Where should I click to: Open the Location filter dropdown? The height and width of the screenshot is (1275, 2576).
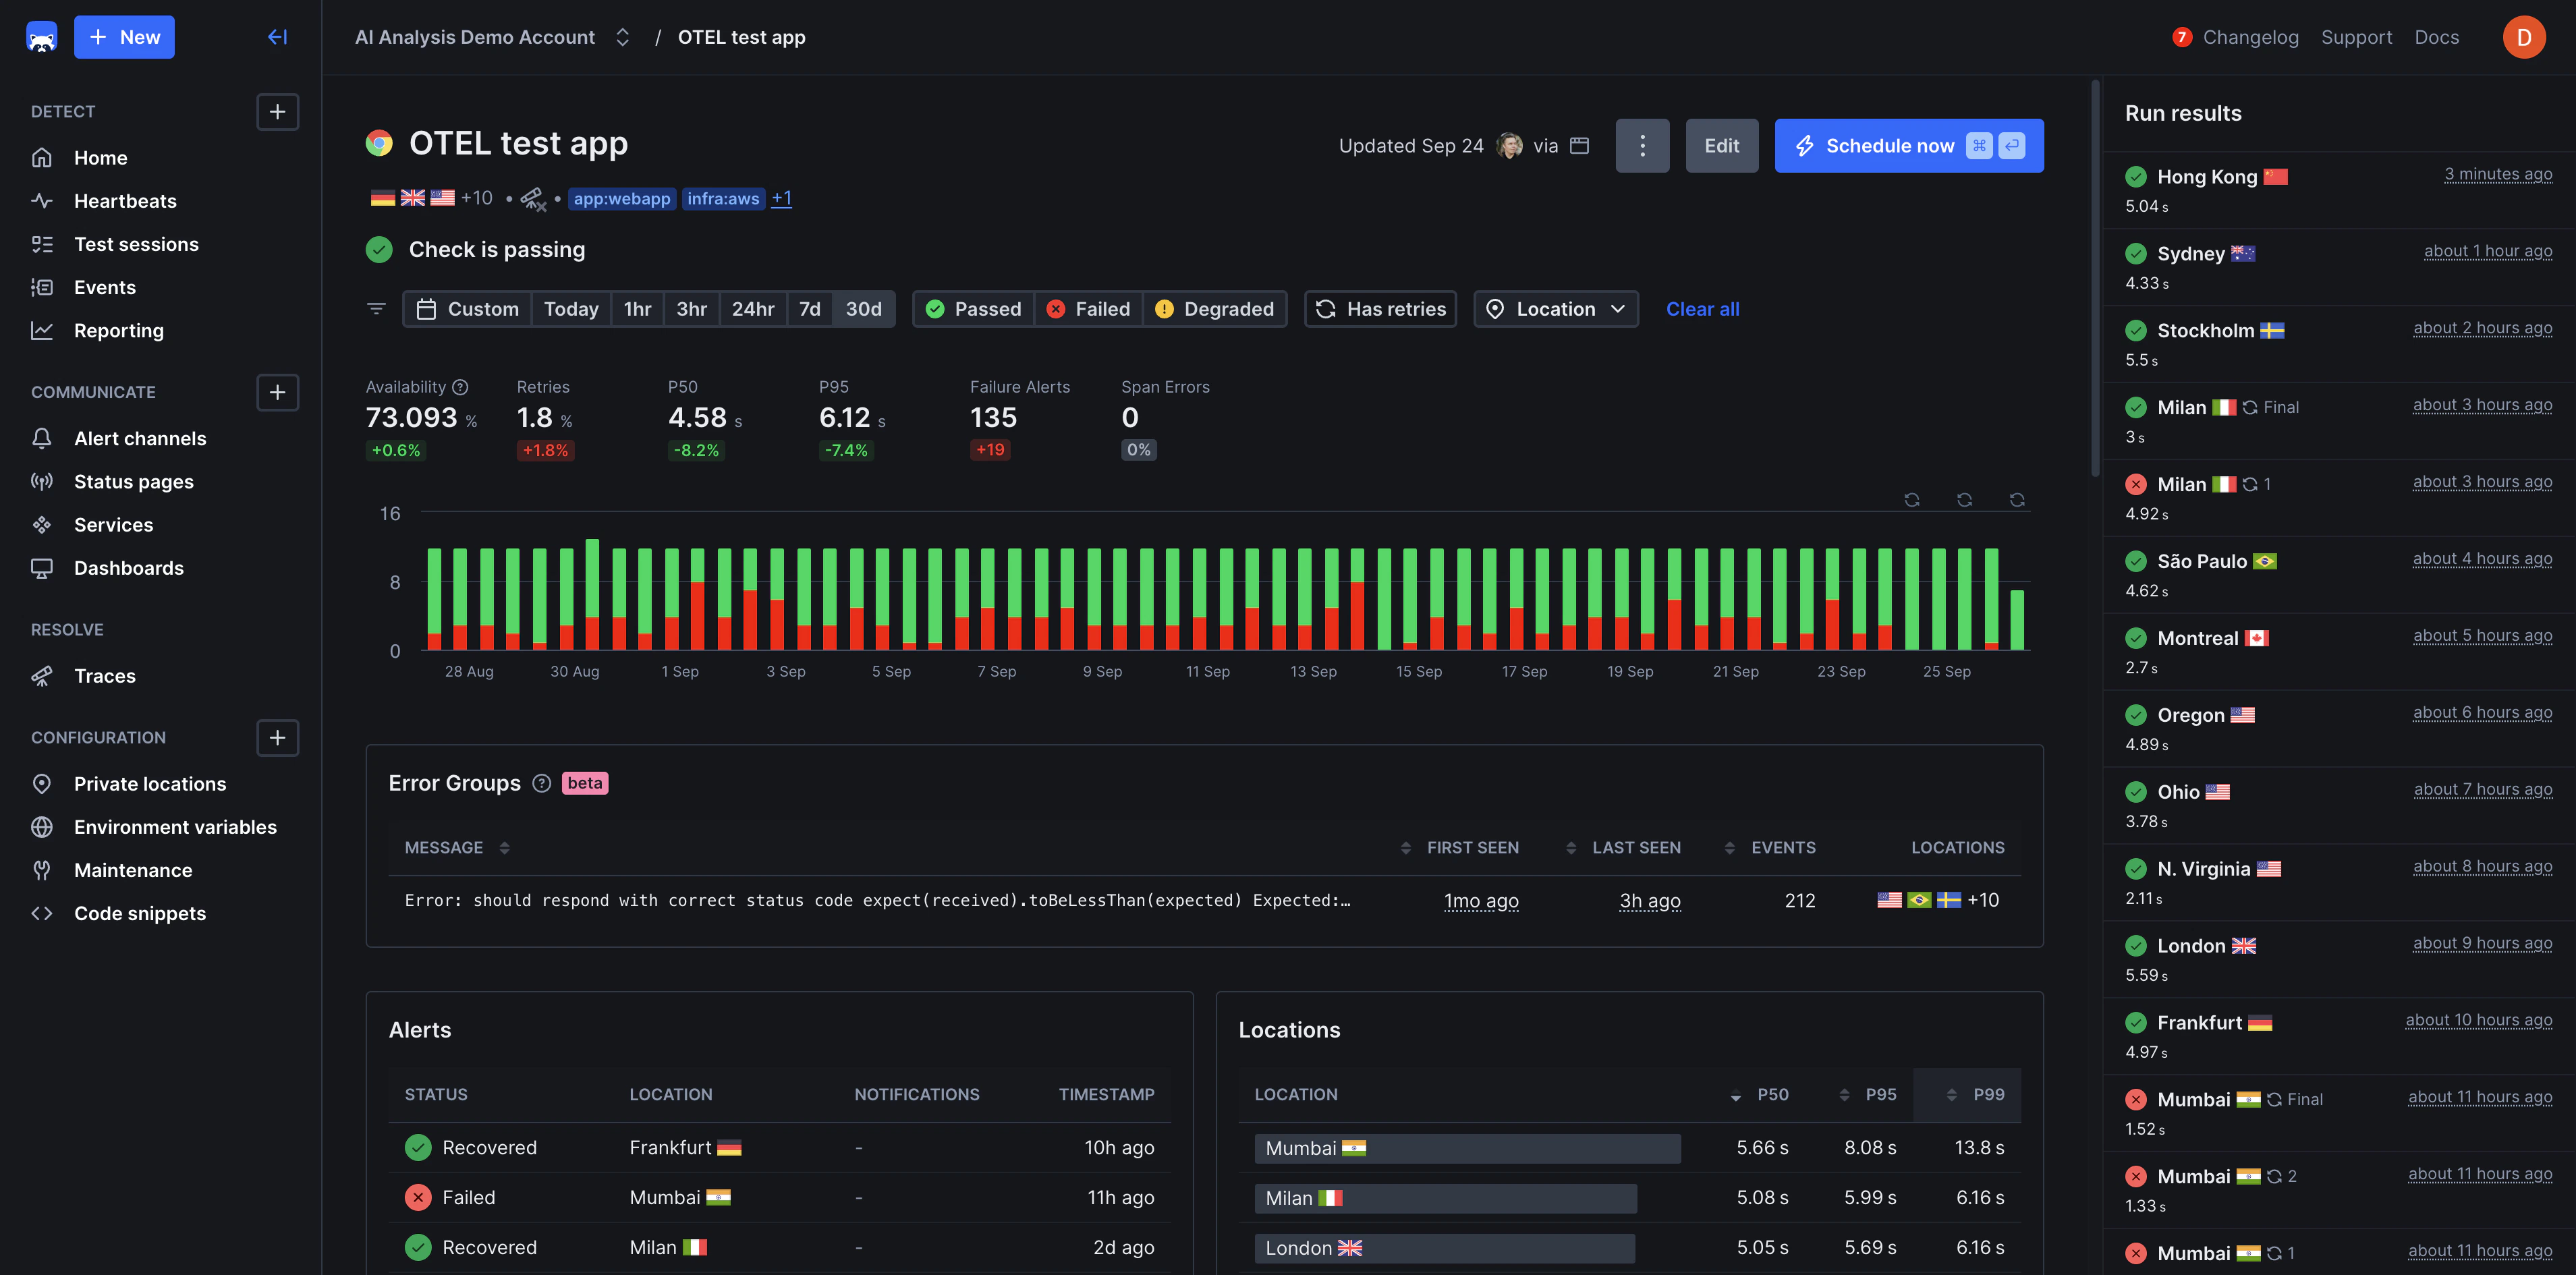click(1555, 308)
